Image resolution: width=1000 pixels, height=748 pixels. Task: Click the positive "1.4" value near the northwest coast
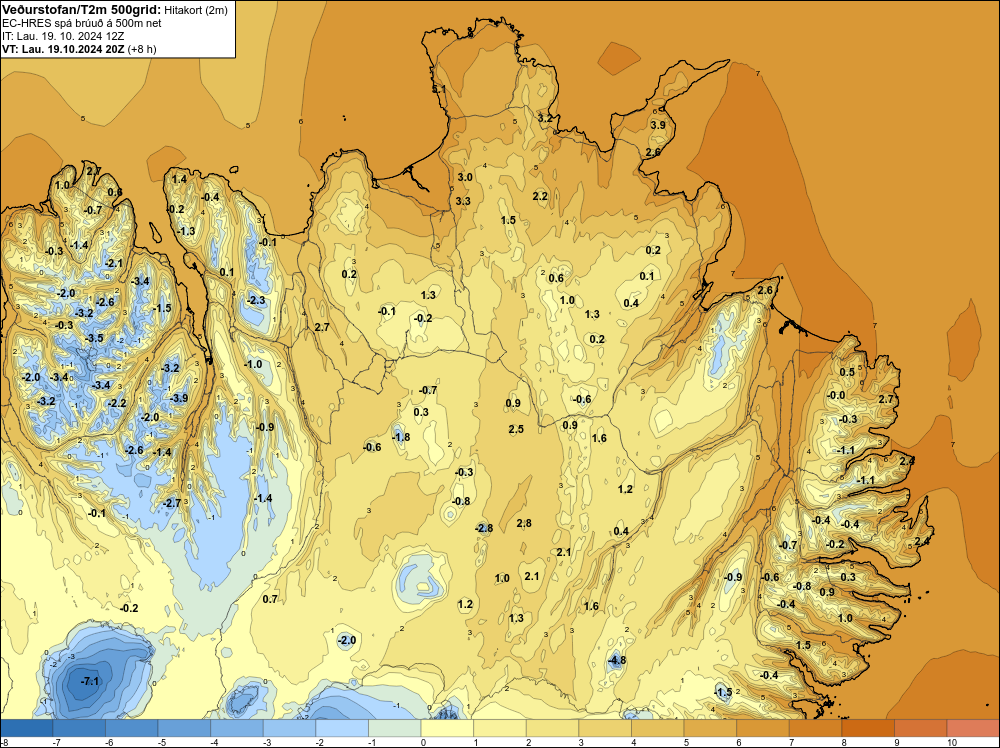pos(179,179)
